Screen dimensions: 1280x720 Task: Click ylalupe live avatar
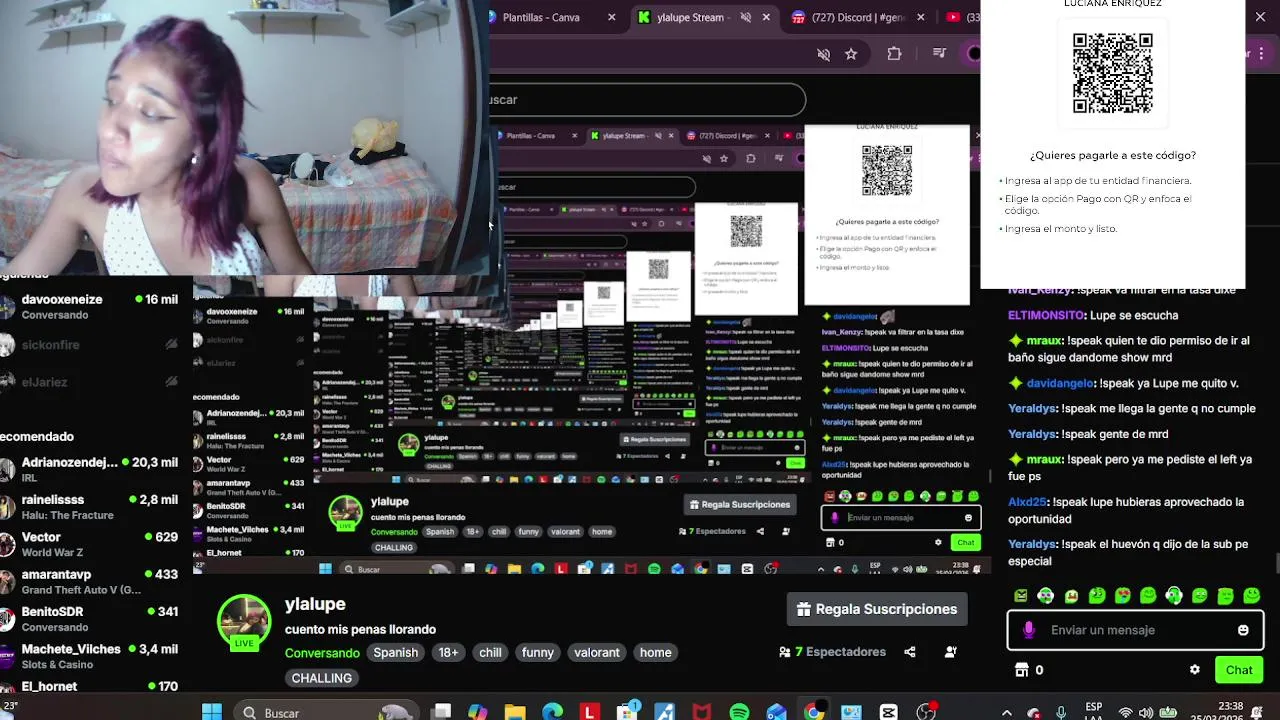pos(244,622)
